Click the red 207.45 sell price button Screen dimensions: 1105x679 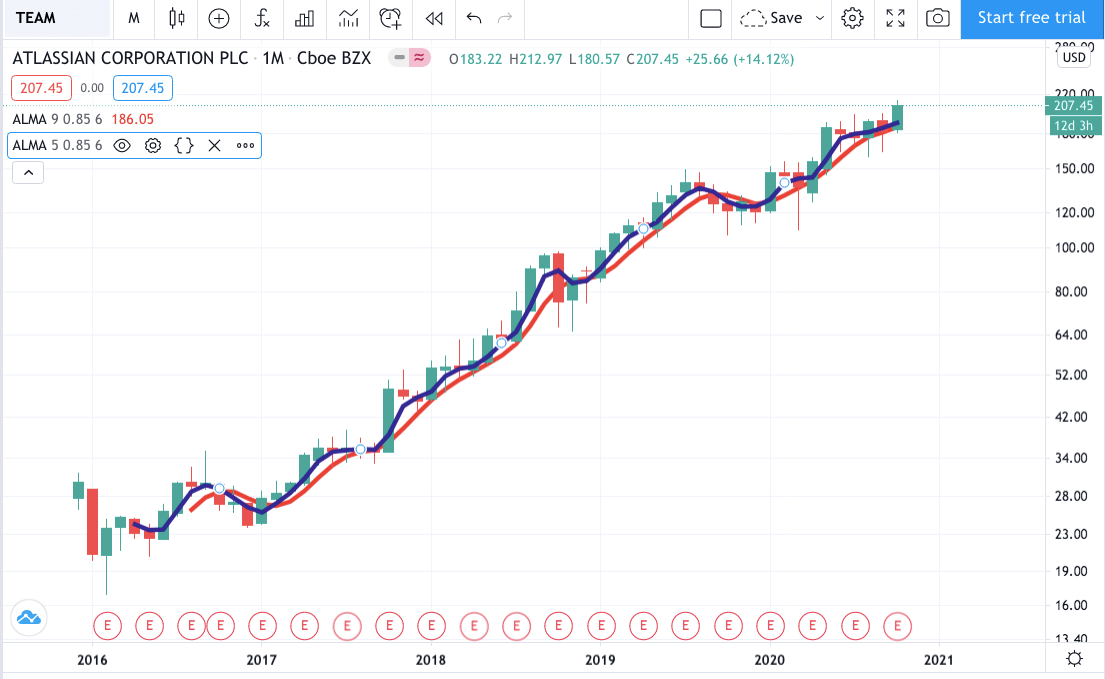click(41, 88)
